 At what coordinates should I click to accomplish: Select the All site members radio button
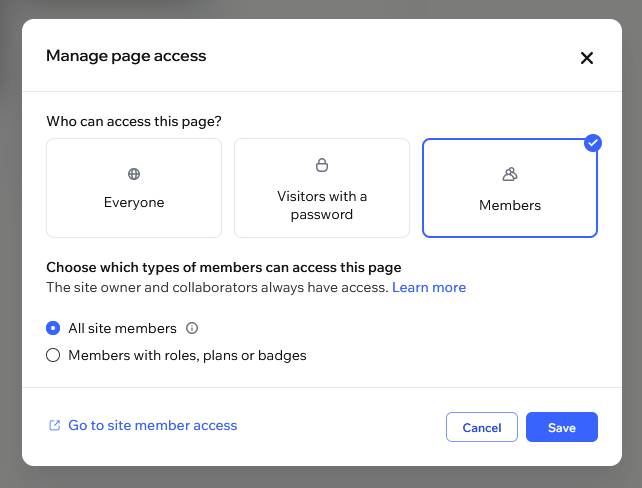tap(53, 328)
